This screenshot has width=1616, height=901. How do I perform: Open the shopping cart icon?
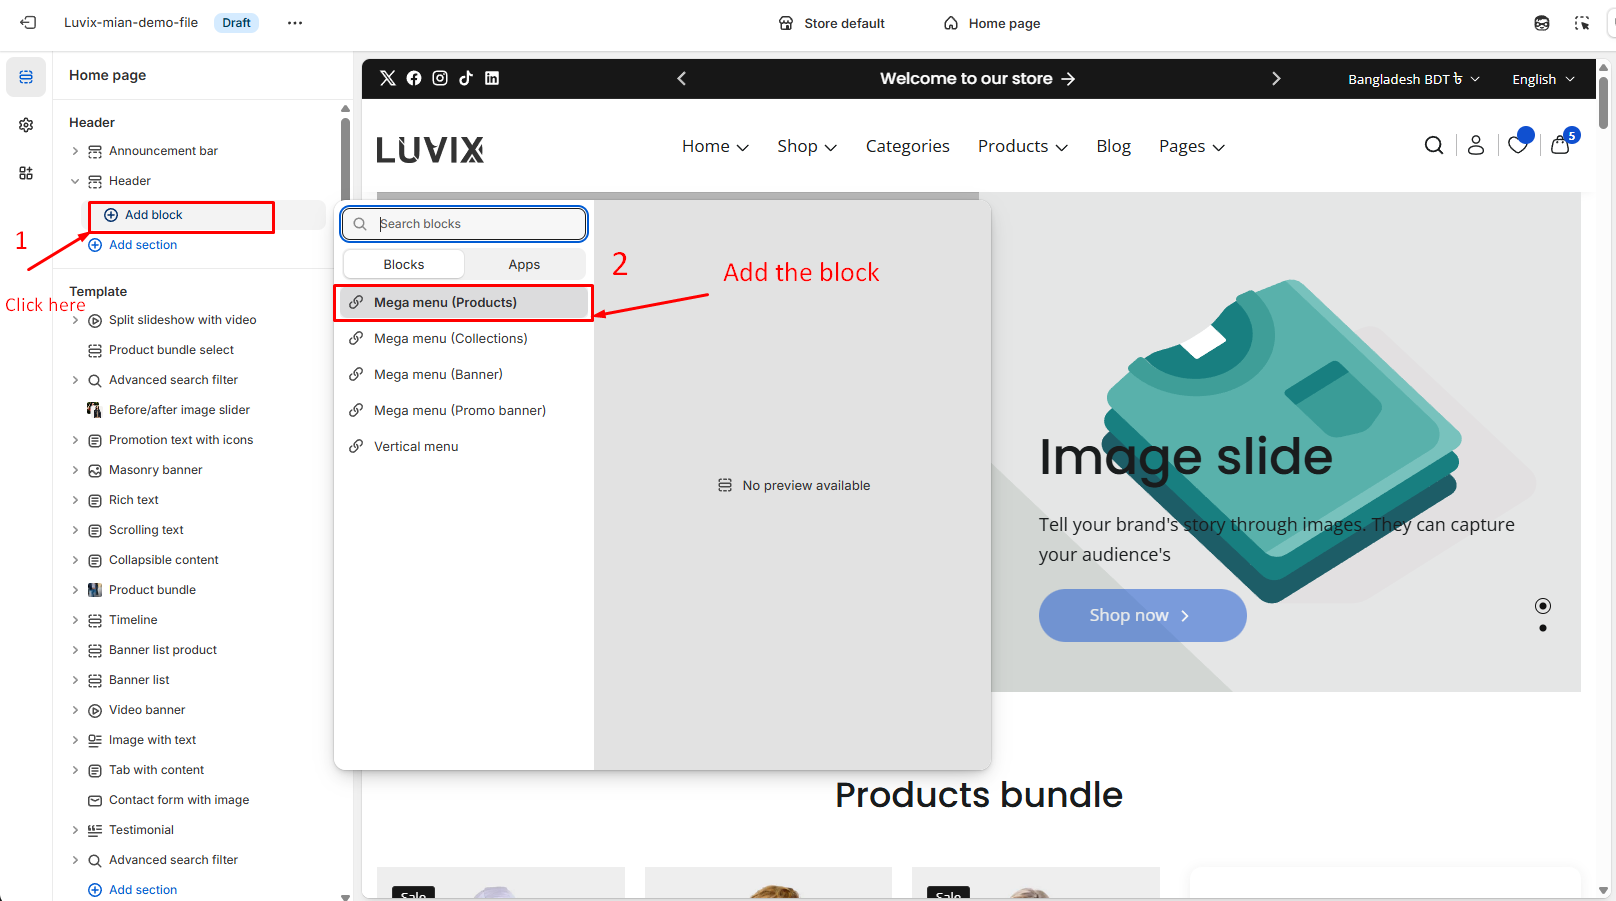pyautogui.click(x=1560, y=146)
